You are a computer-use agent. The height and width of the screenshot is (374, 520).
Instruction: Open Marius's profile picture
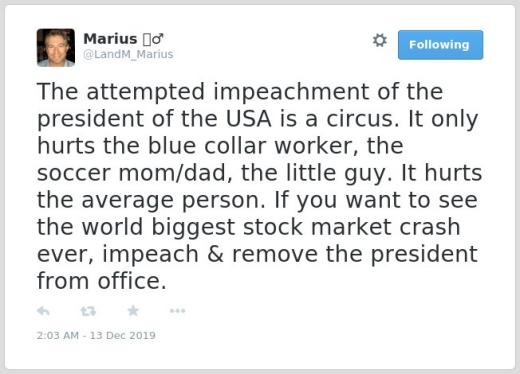[56, 48]
